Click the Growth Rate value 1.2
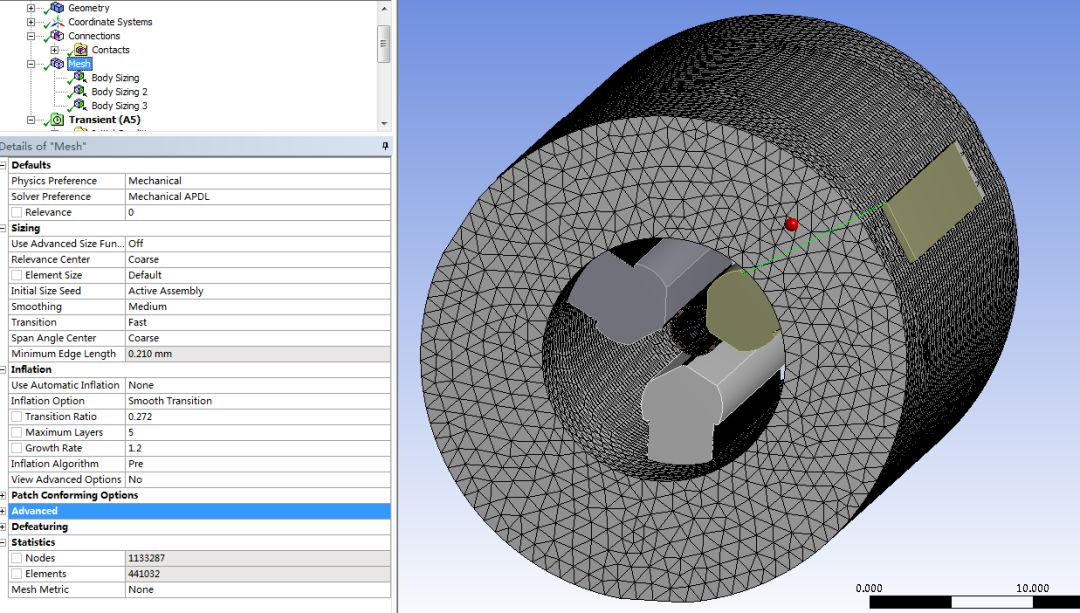 [258, 448]
